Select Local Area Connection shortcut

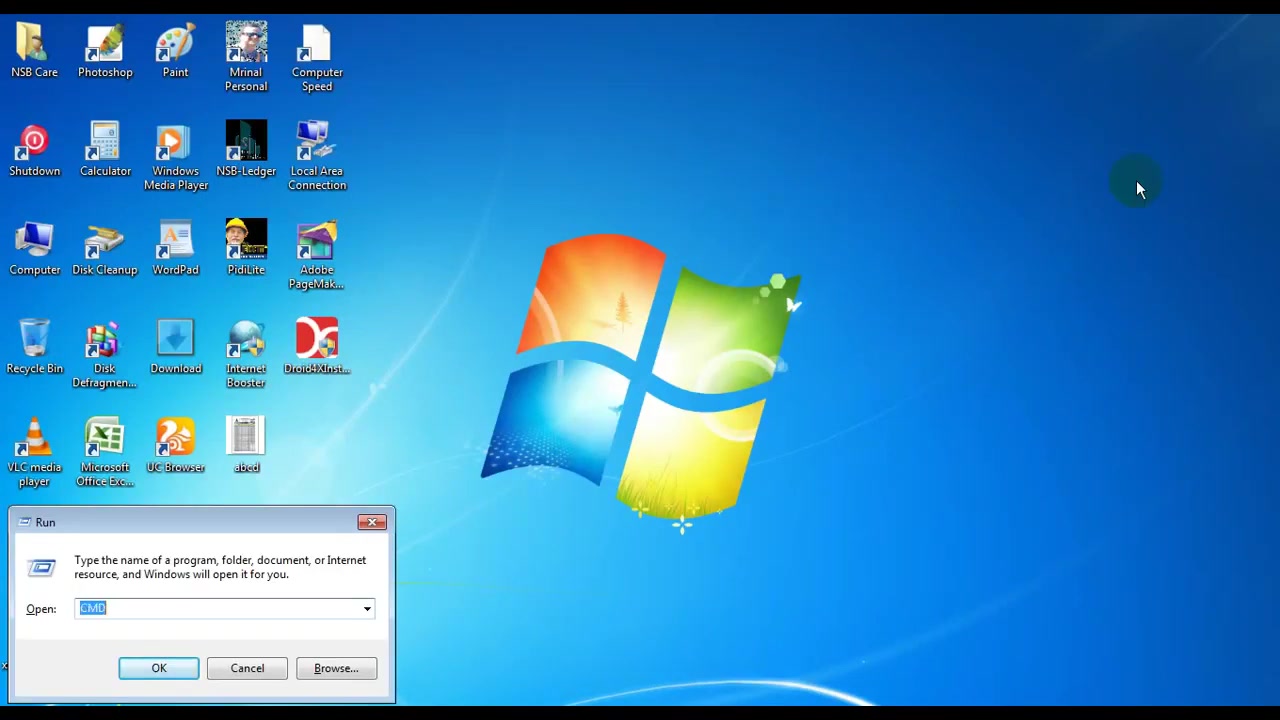pos(317,156)
